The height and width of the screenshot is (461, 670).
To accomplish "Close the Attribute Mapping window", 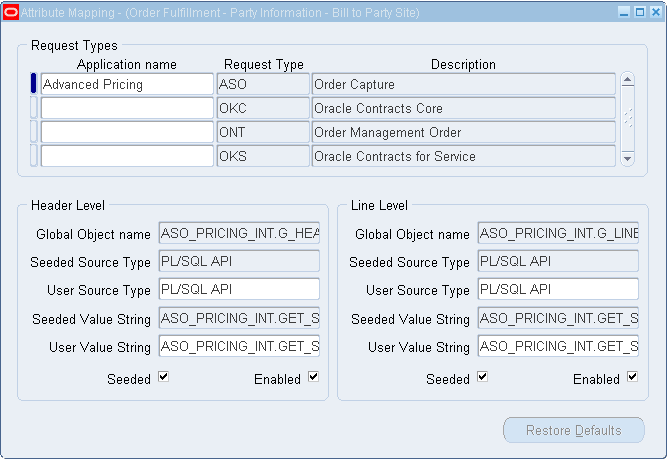I will 655,12.
